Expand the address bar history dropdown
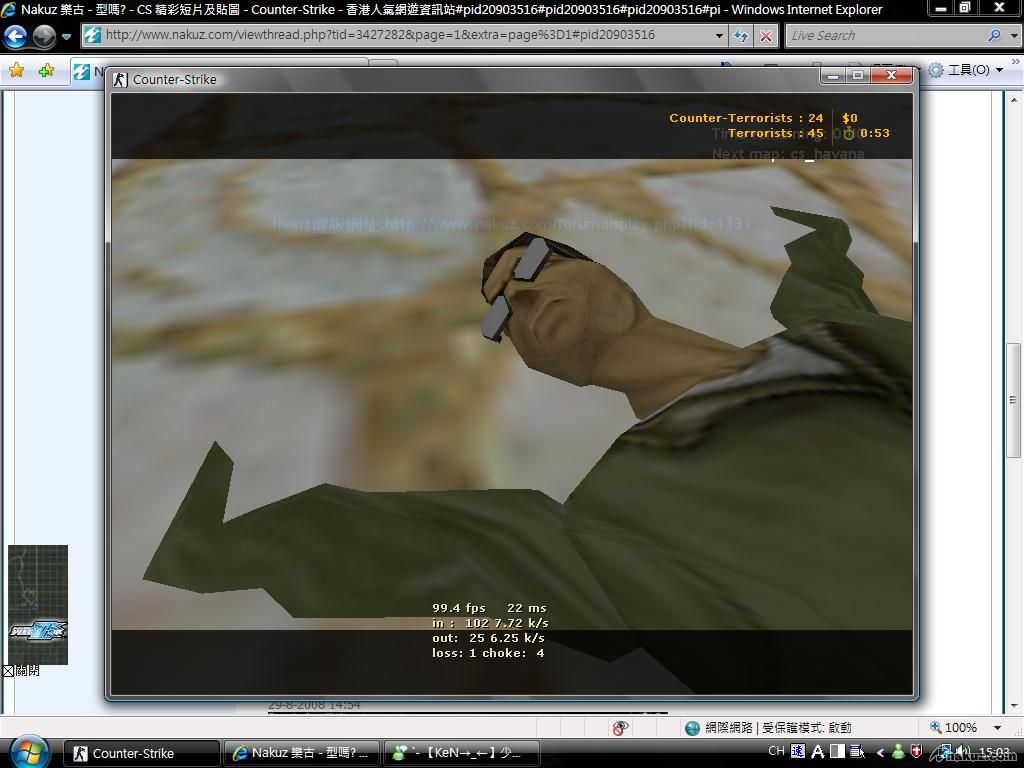Image resolution: width=1024 pixels, height=768 pixels. coord(719,35)
